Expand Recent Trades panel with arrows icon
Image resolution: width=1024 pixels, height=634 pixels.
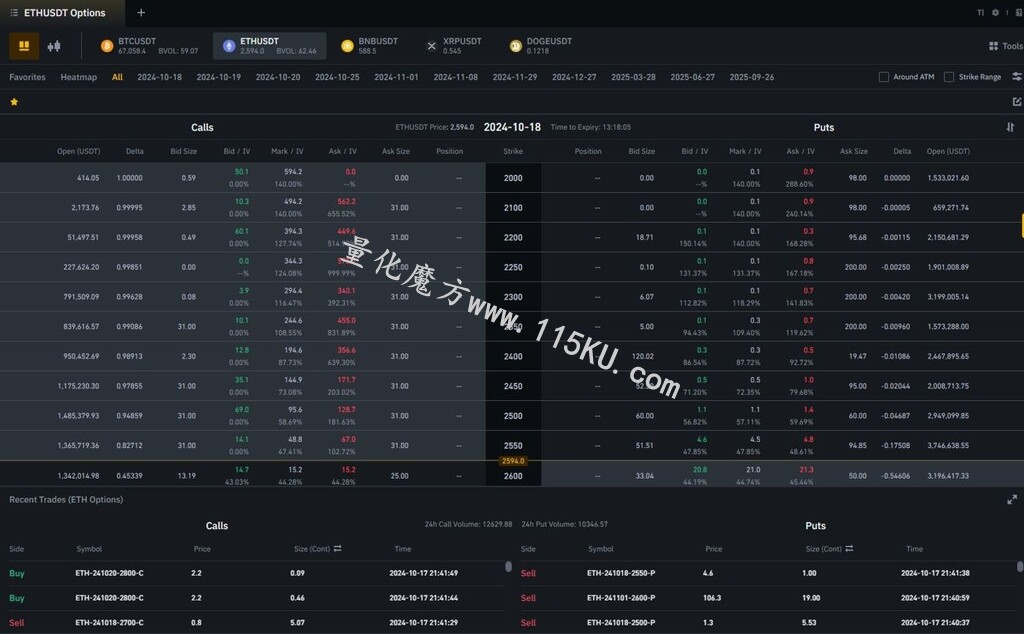coord(1012,499)
